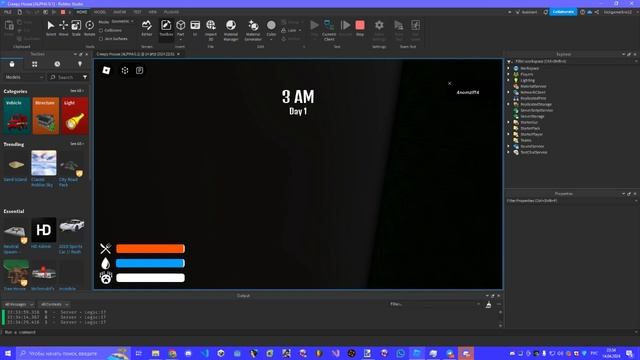Expand the Players node in Explorer
Viewport: 640px width, 360px height.
pos(509,74)
